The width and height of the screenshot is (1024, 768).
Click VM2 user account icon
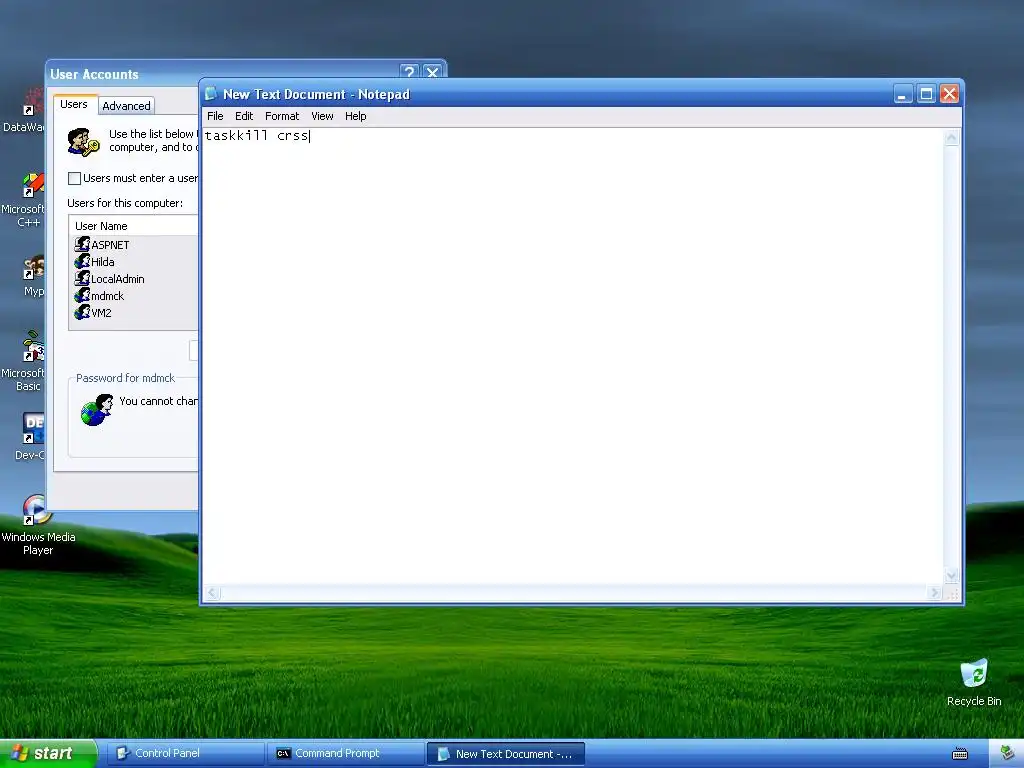point(82,312)
